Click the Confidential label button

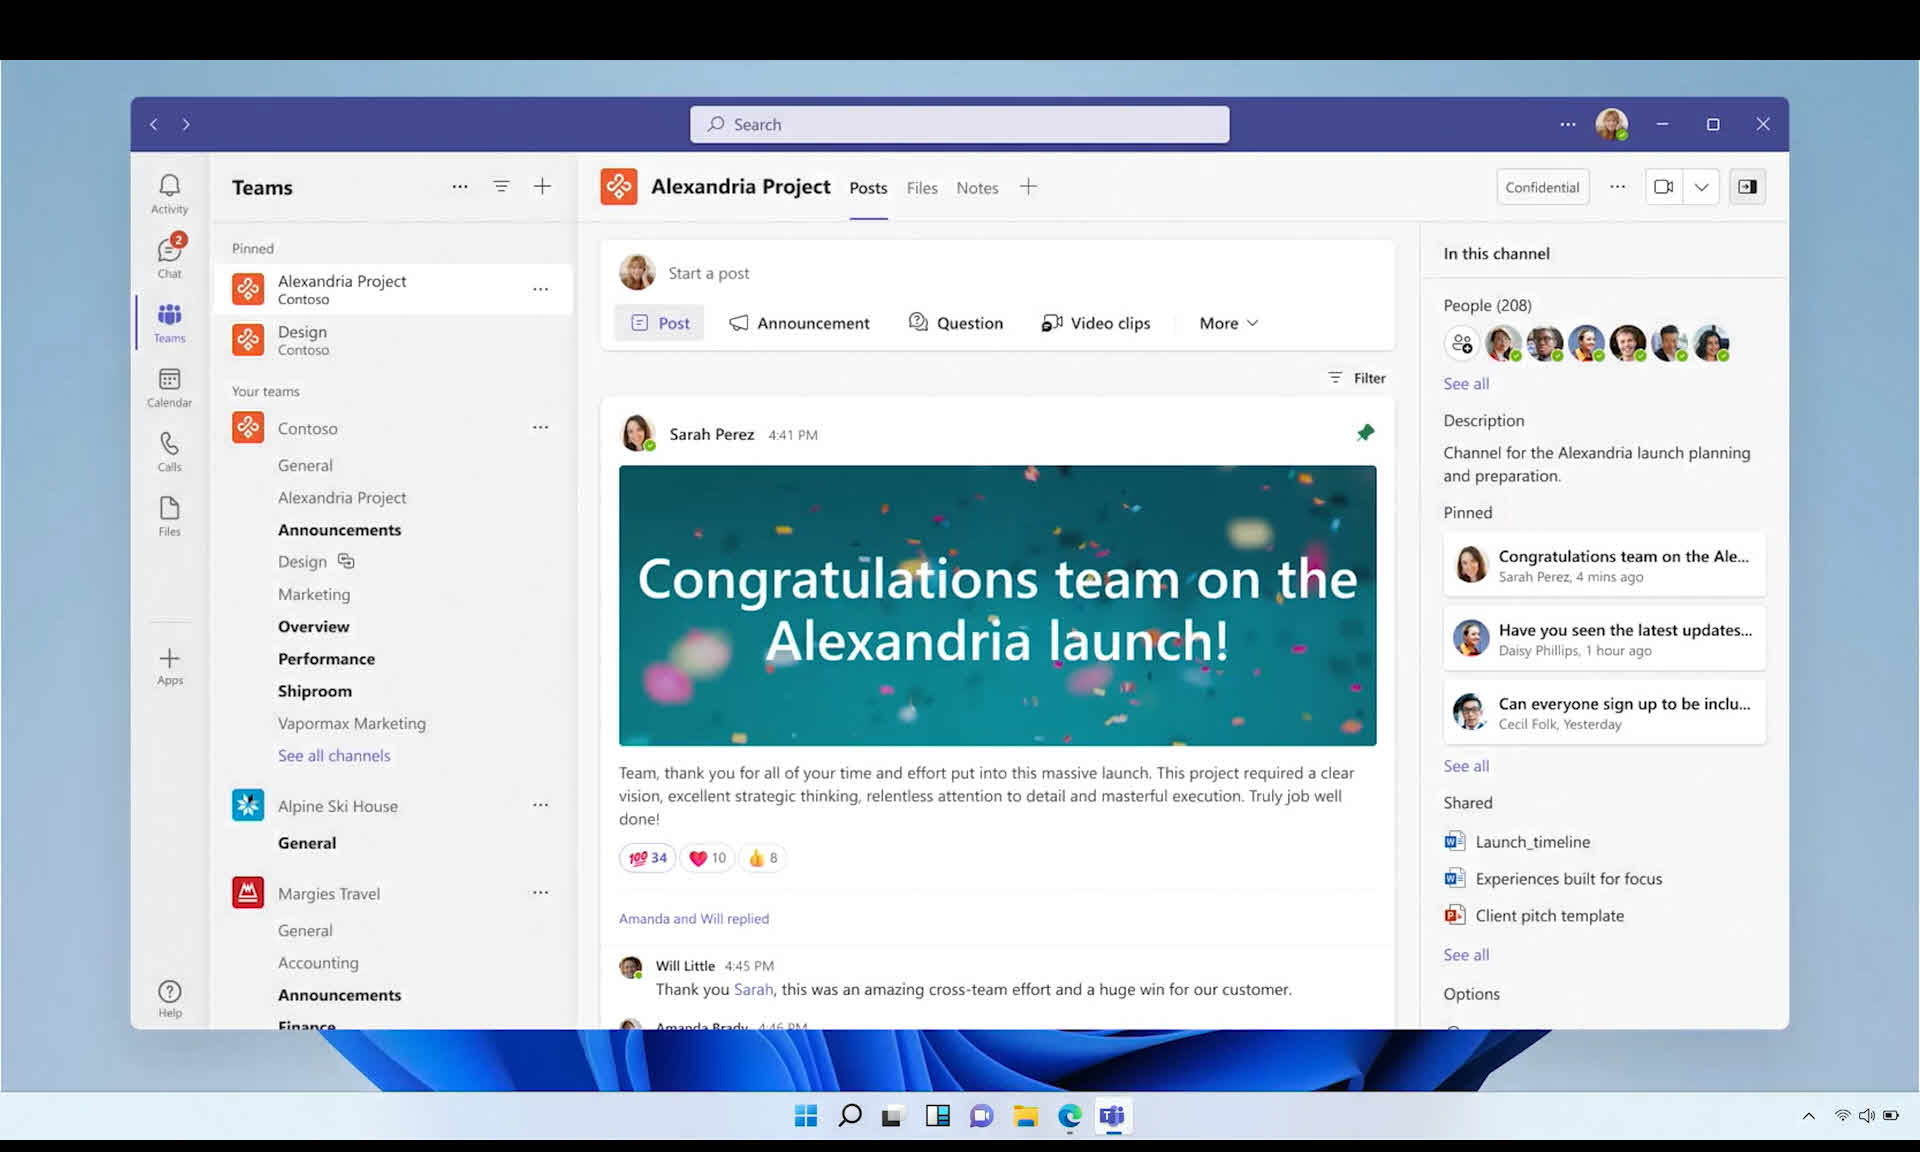1542,187
